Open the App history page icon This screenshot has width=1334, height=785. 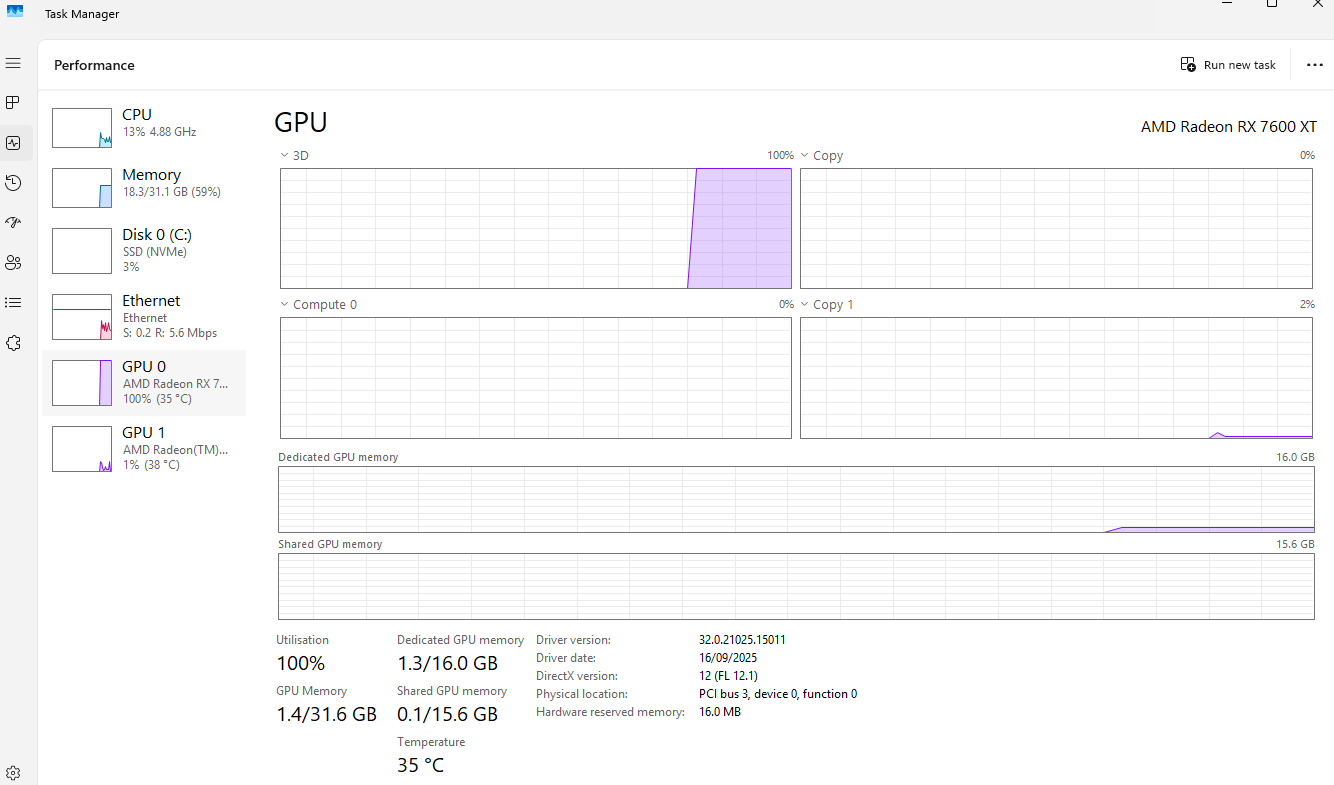tap(13, 183)
